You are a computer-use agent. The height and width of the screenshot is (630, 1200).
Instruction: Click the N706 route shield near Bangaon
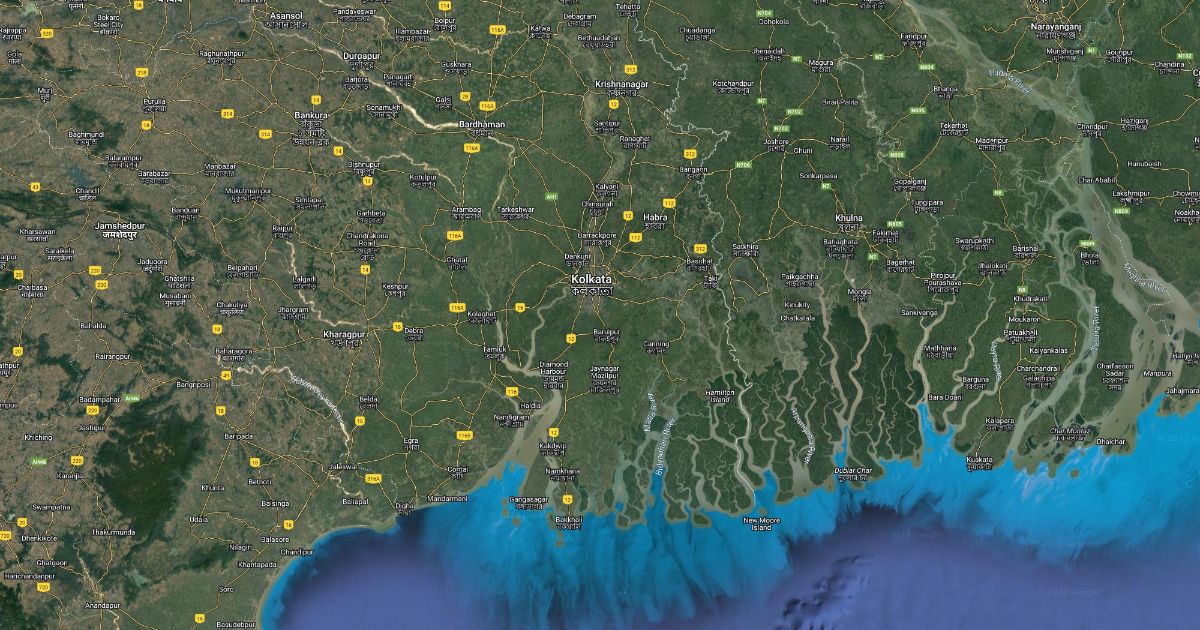click(743, 164)
